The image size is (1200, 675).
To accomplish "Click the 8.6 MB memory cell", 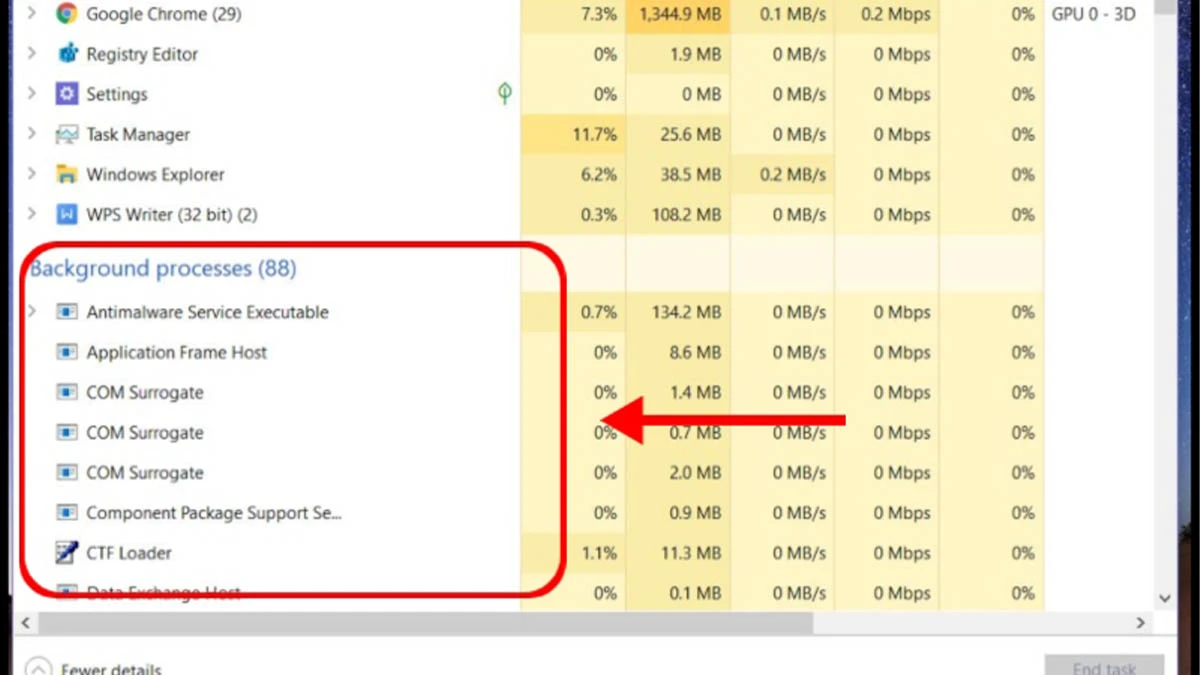I will pos(678,352).
